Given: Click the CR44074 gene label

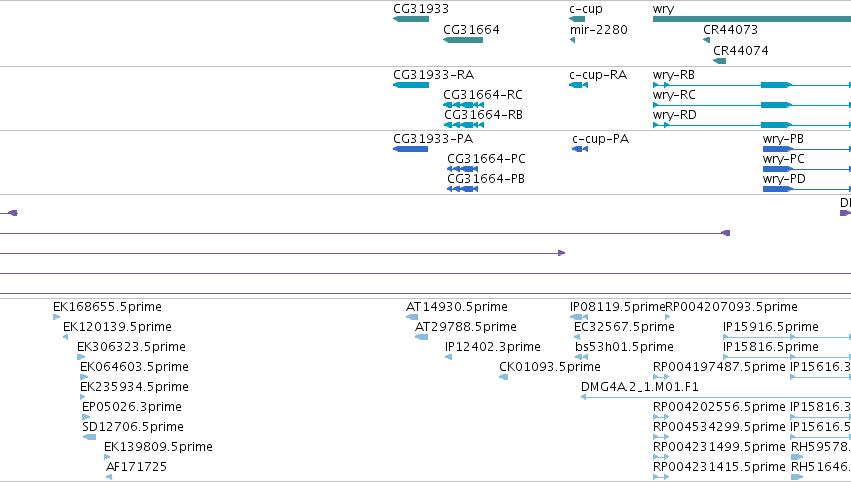Looking at the screenshot, I should point(740,50).
